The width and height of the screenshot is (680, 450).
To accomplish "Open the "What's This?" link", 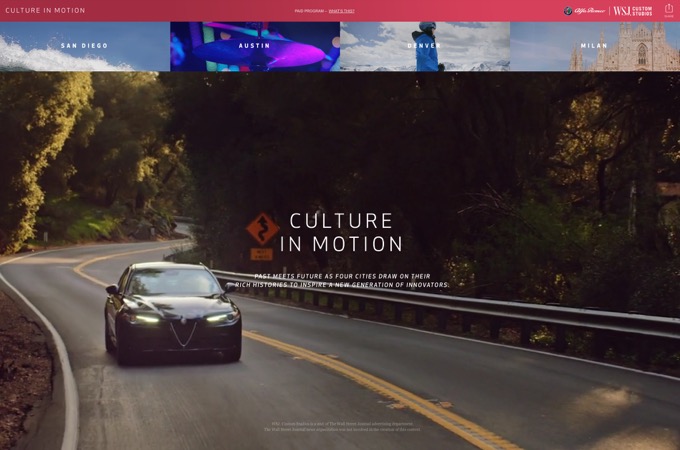I will click(341, 11).
